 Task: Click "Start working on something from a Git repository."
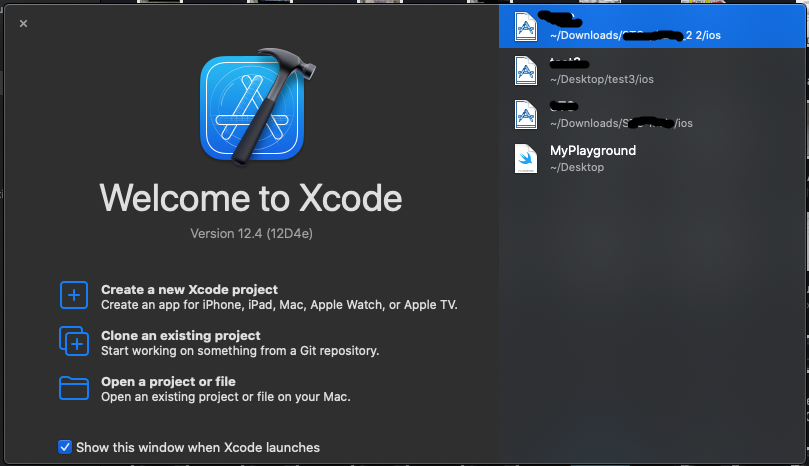(x=240, y=351)
